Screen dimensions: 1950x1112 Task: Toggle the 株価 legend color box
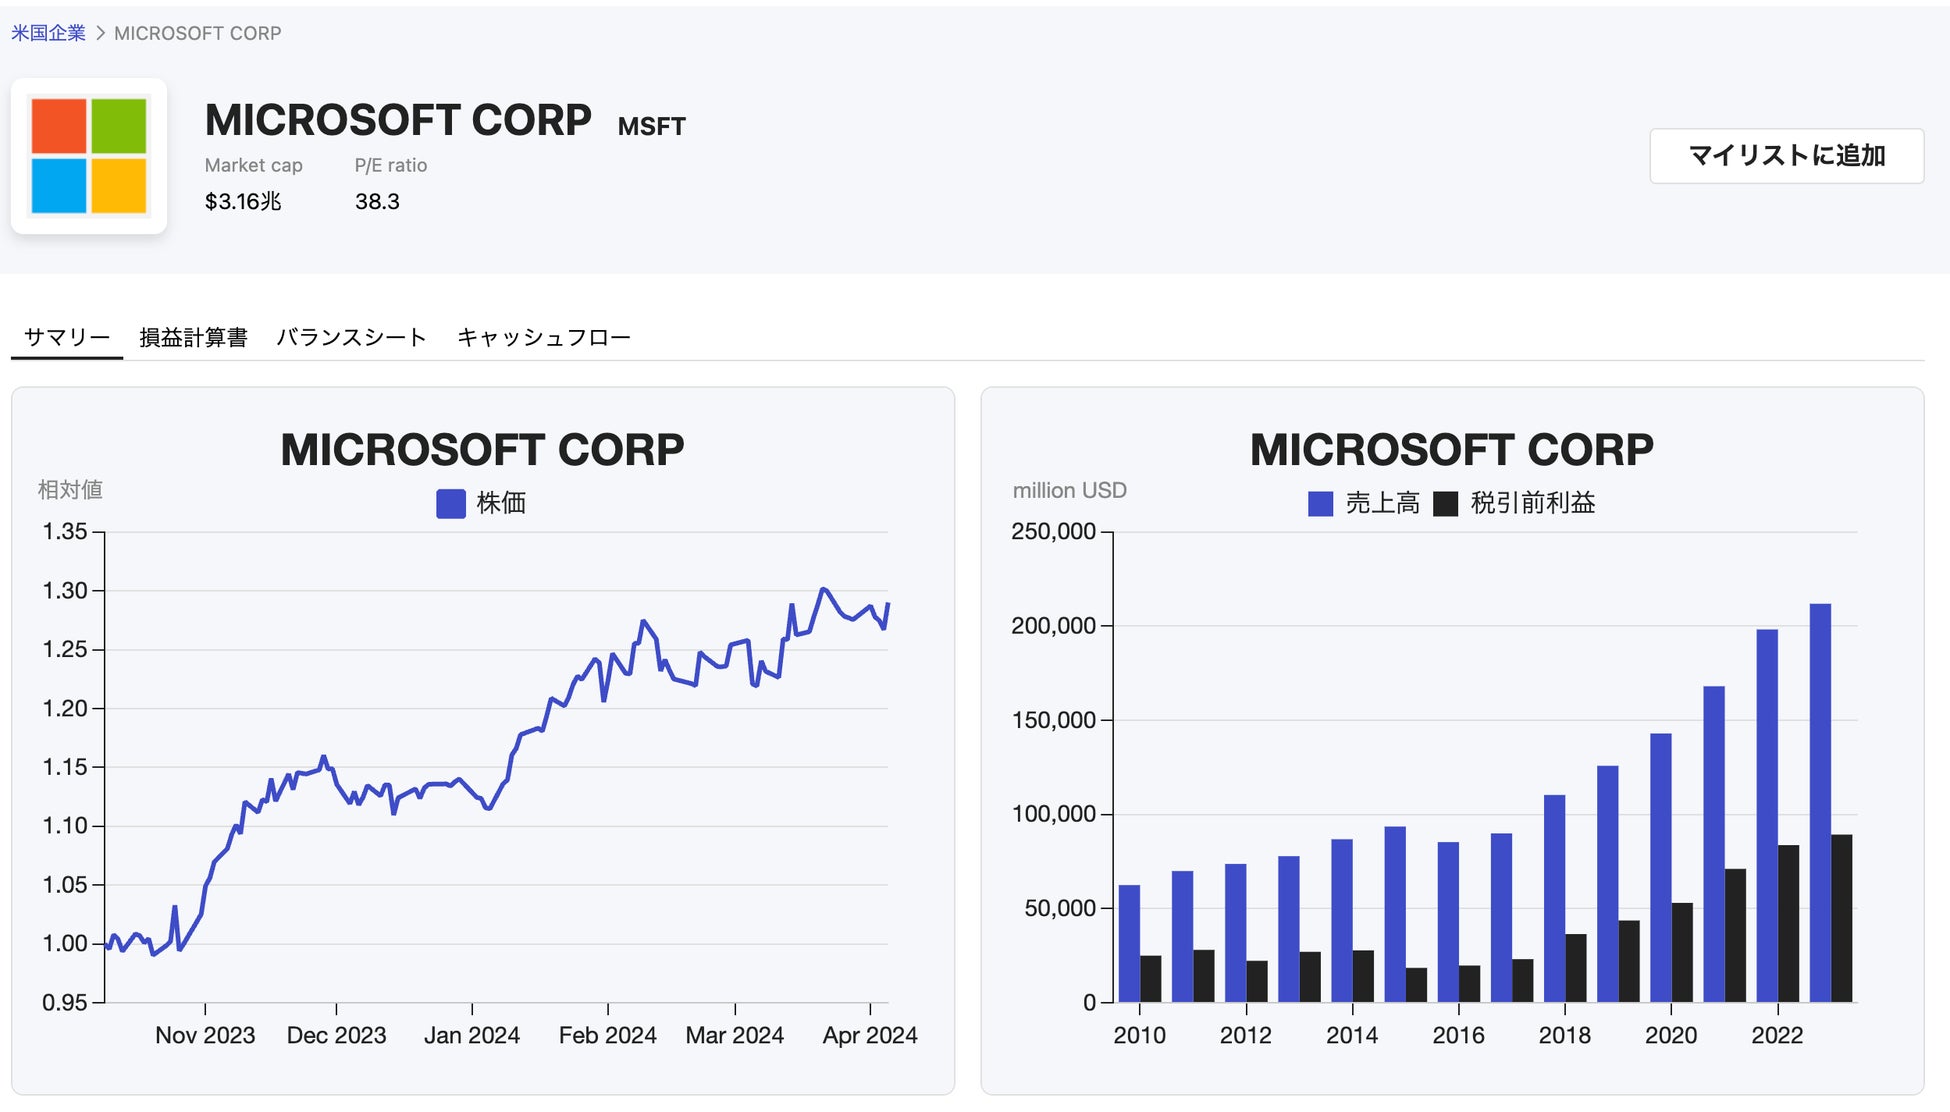pos(451,503)
